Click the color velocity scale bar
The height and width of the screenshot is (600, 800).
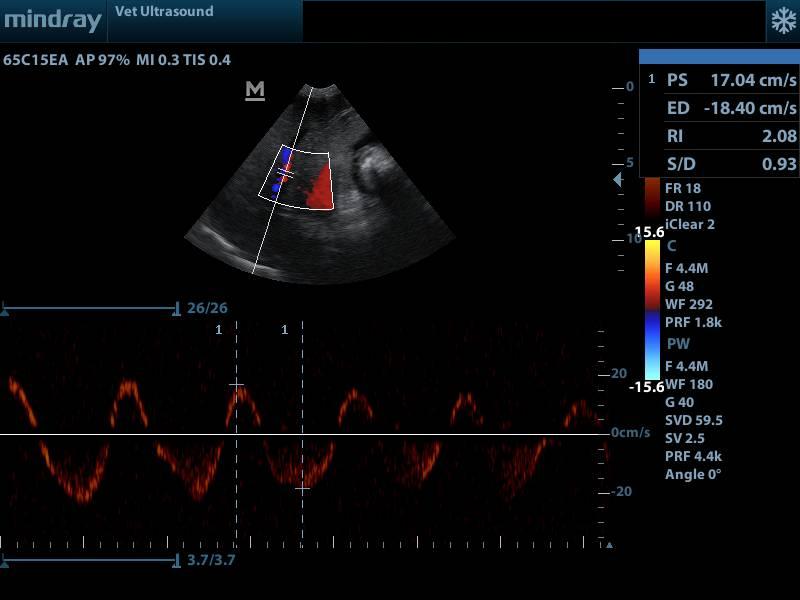[652, 308]
